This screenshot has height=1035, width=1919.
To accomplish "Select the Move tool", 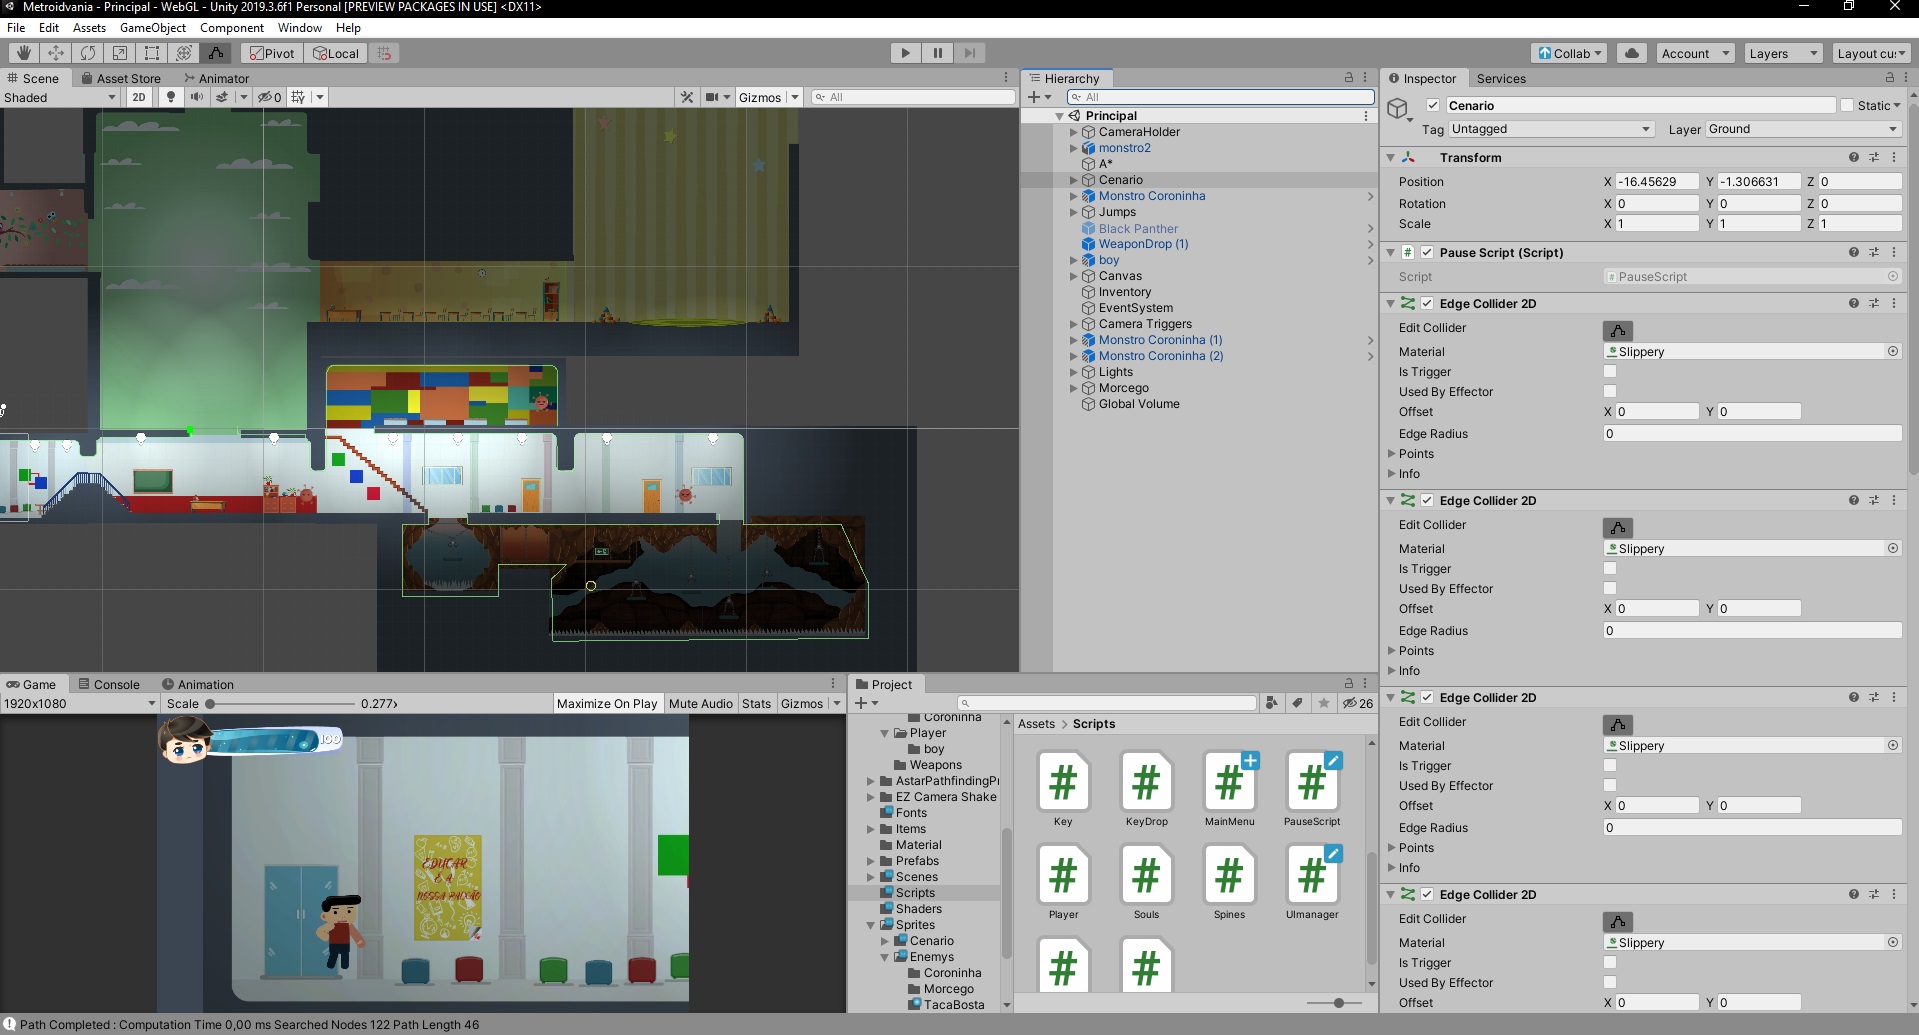I will pos(56,53).
